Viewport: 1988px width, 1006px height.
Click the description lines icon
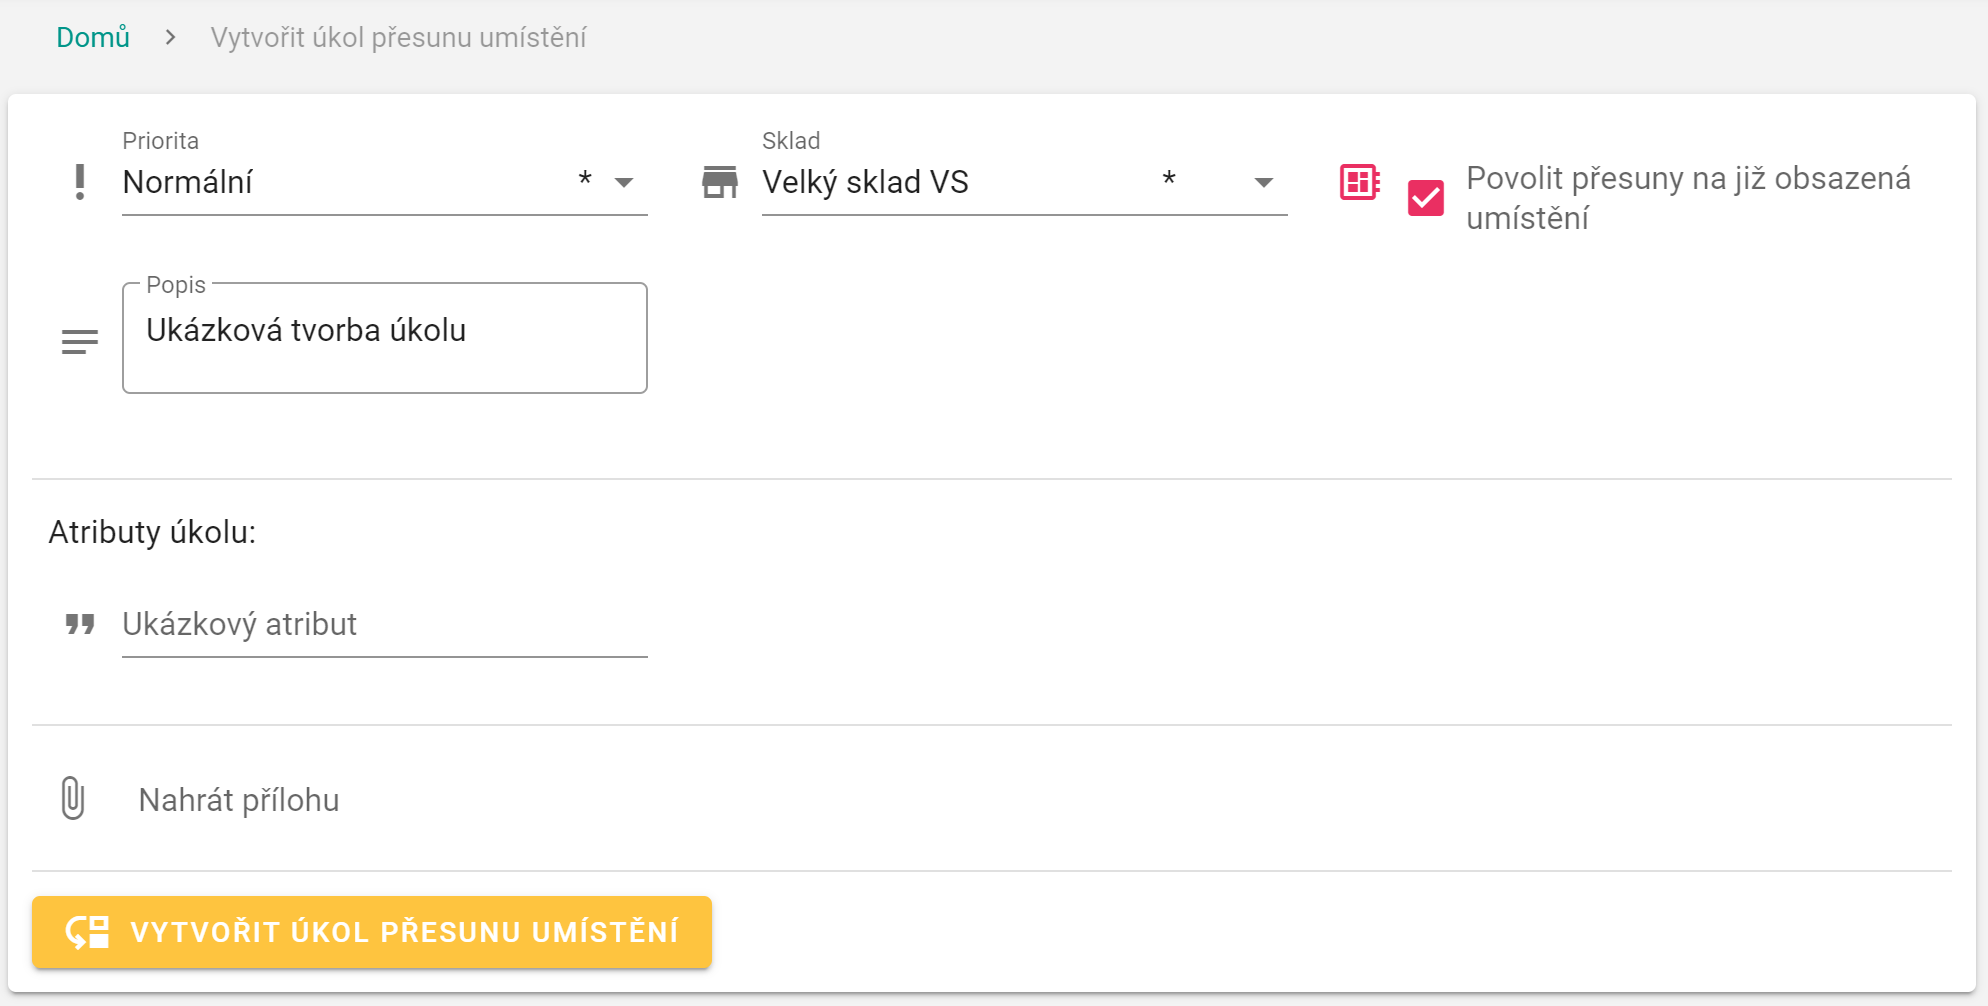click(80, 342)
